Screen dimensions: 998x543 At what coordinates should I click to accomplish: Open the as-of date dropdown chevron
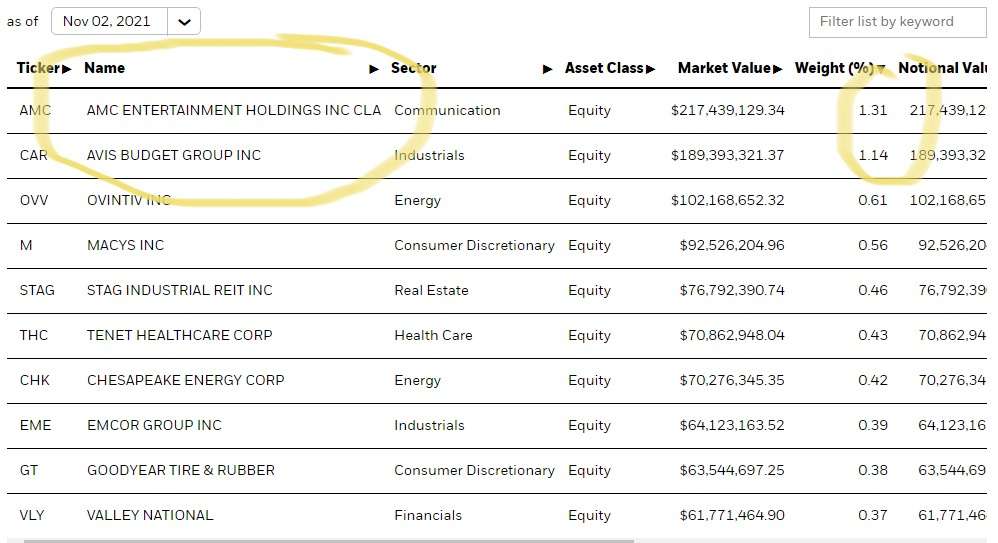point(184,22)
